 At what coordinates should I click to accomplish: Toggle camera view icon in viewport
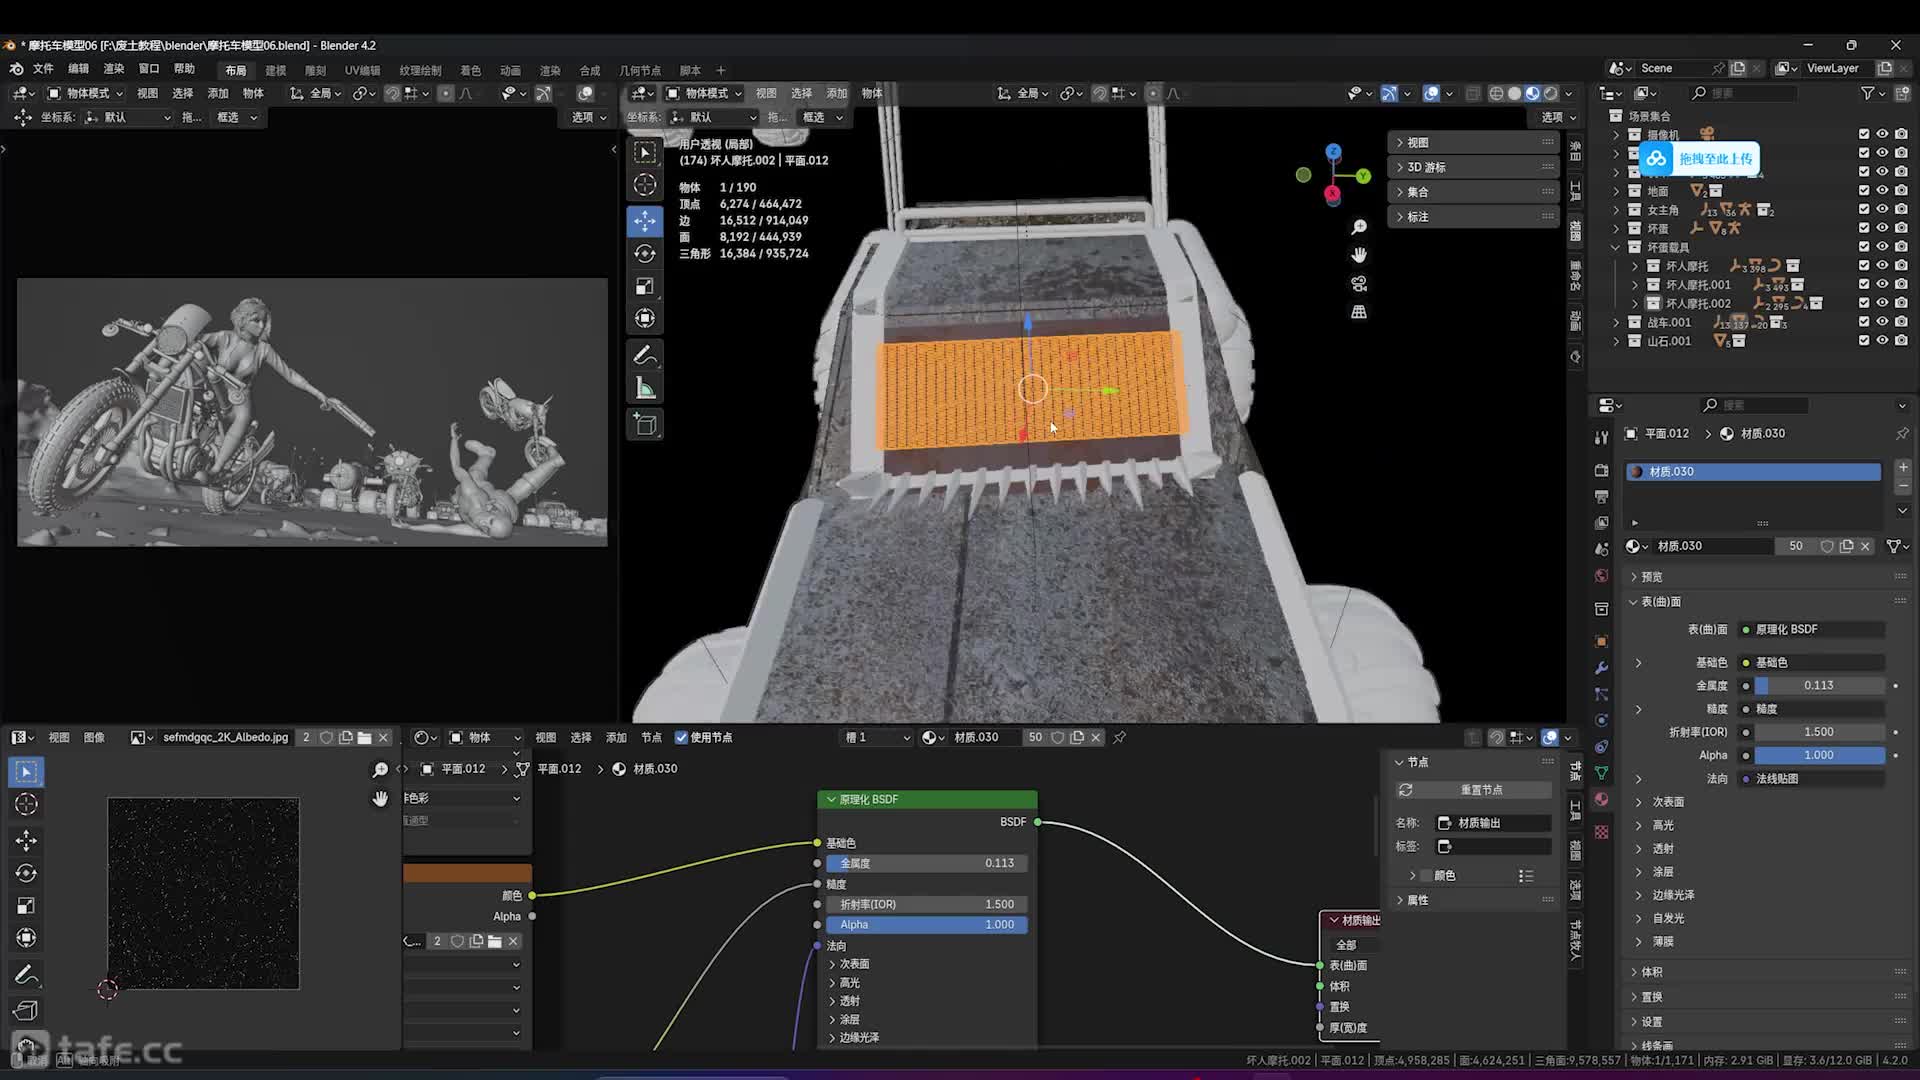pyautogui.click(x=1359, y=284)
